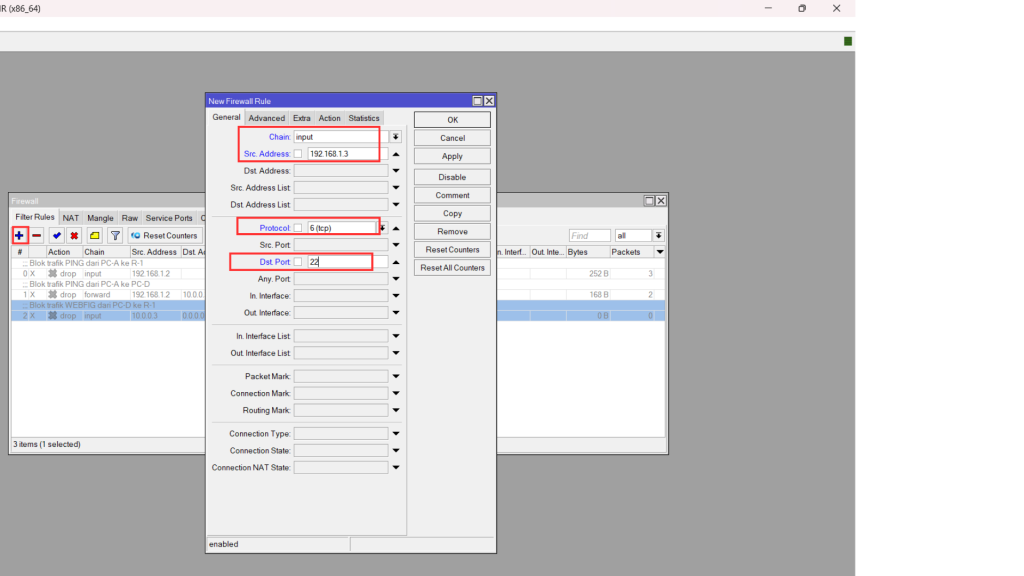
Task: Open the Chain dropdown list
Action: (x=395, y=137)
